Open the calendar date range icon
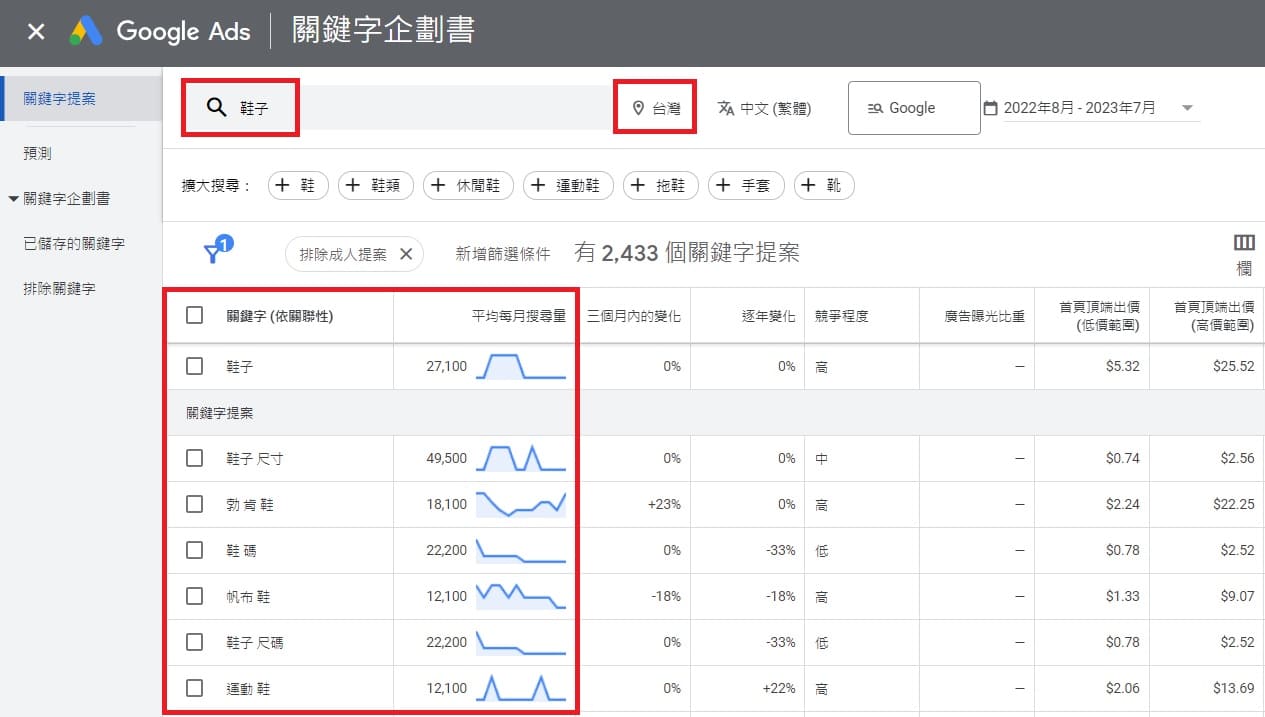This screenshot has width=1265, height=717. click(991, 108)
